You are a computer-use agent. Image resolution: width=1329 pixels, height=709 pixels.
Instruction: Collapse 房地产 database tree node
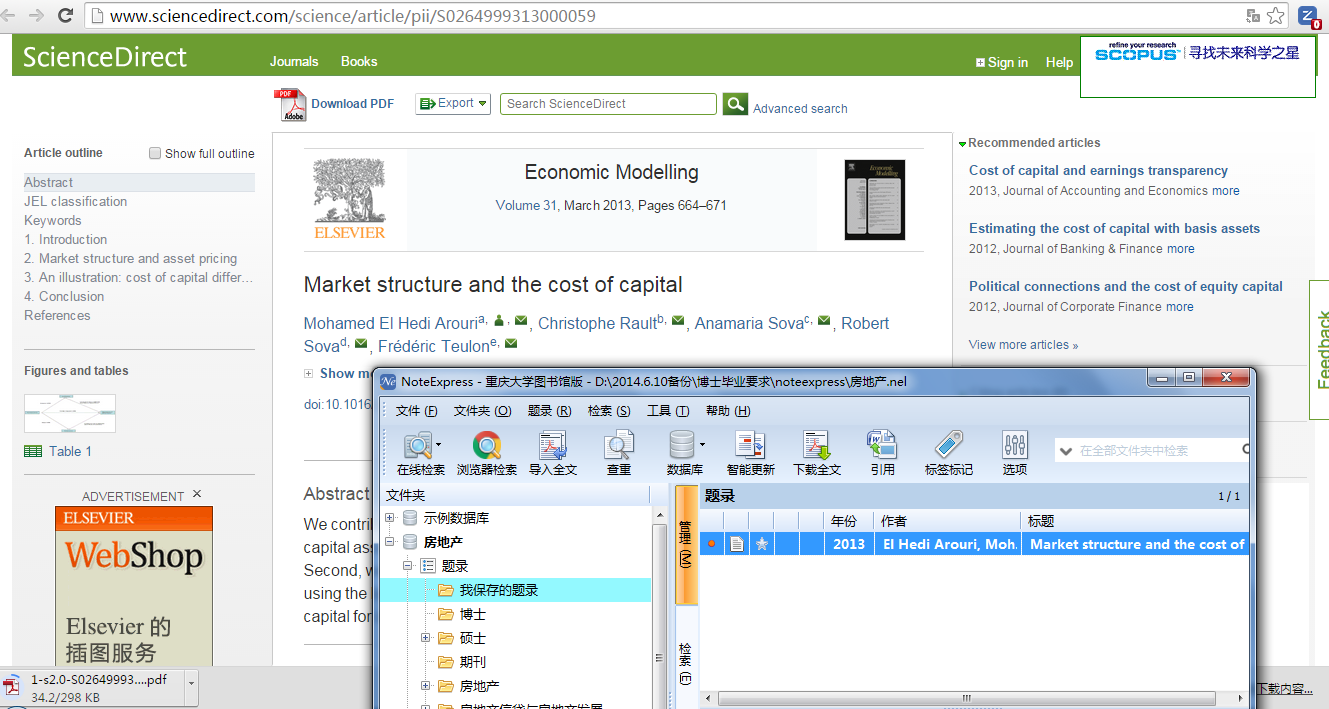390,542
